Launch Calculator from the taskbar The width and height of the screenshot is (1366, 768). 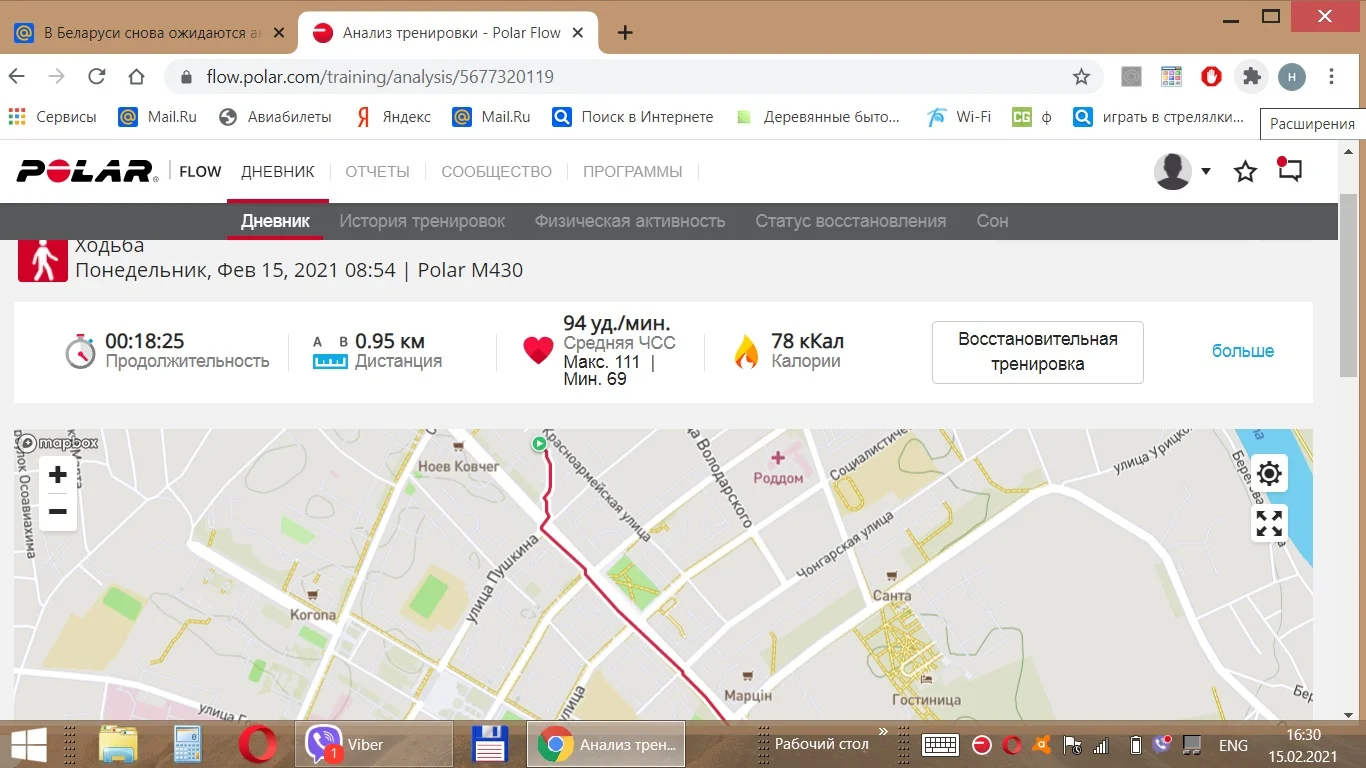188,745
